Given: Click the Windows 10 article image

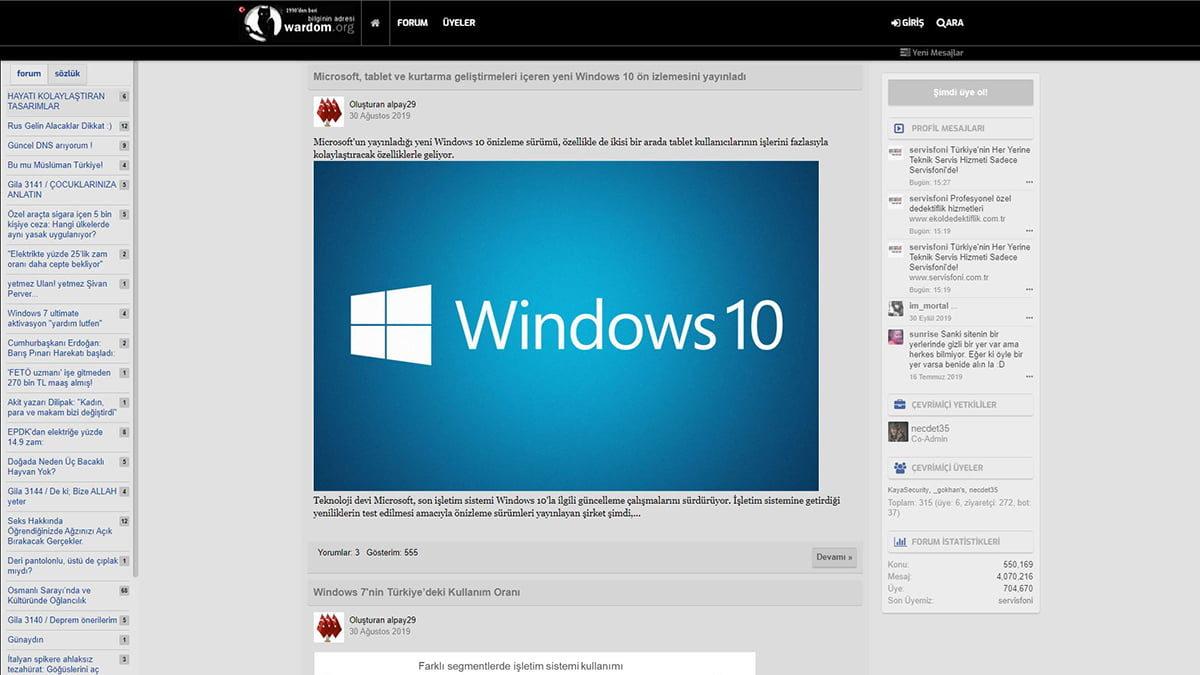Looking at the screenshot, I should coord(565,326).
